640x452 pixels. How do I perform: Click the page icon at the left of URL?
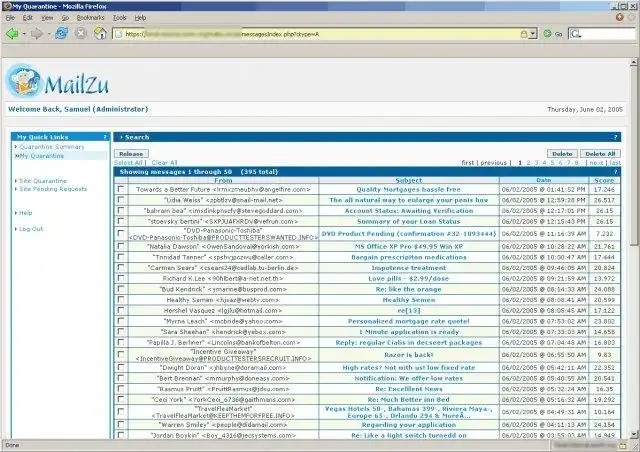tap(118, 34)
